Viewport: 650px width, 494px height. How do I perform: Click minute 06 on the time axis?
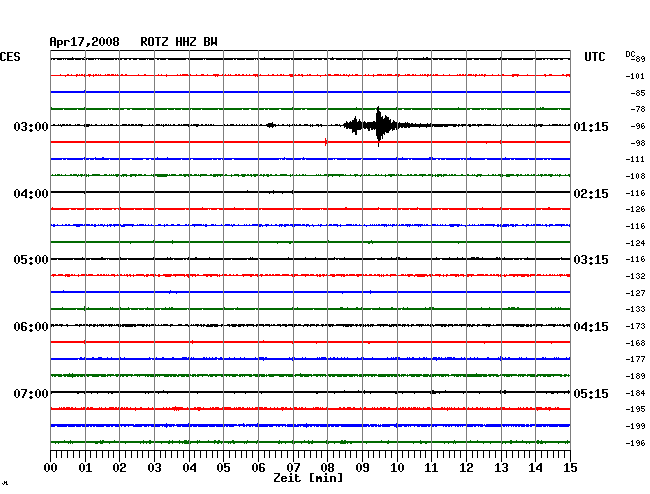(258, 468)
